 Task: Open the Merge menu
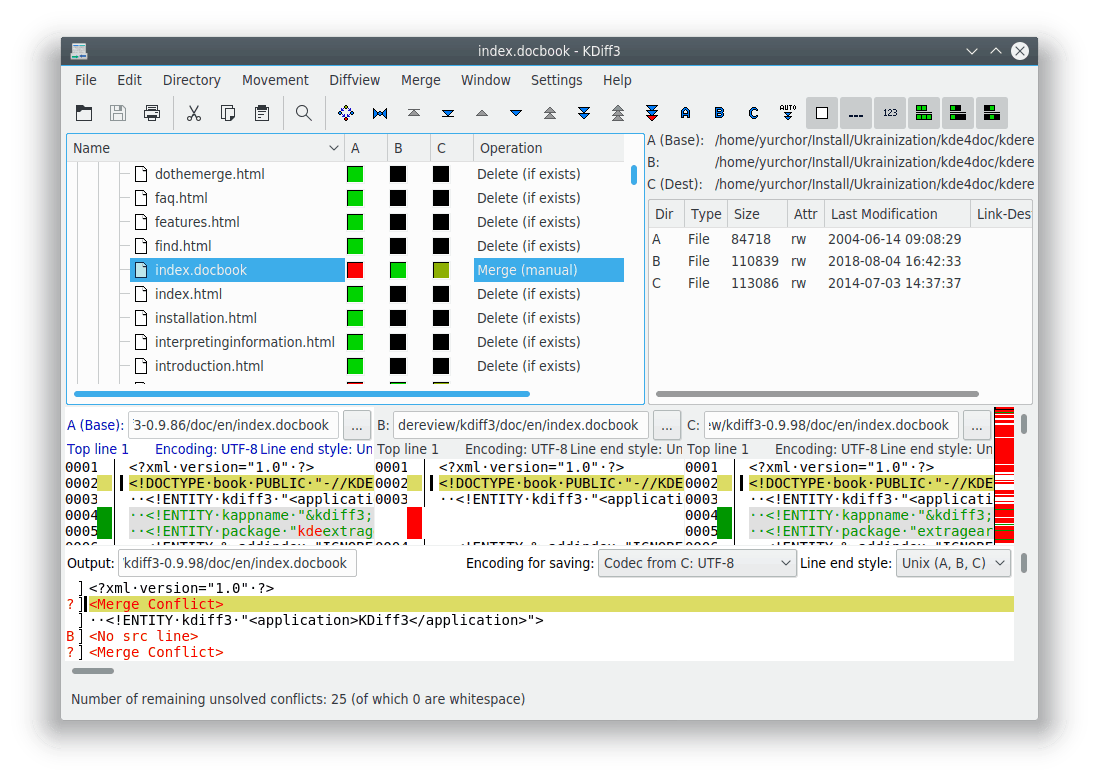[421, 80]
